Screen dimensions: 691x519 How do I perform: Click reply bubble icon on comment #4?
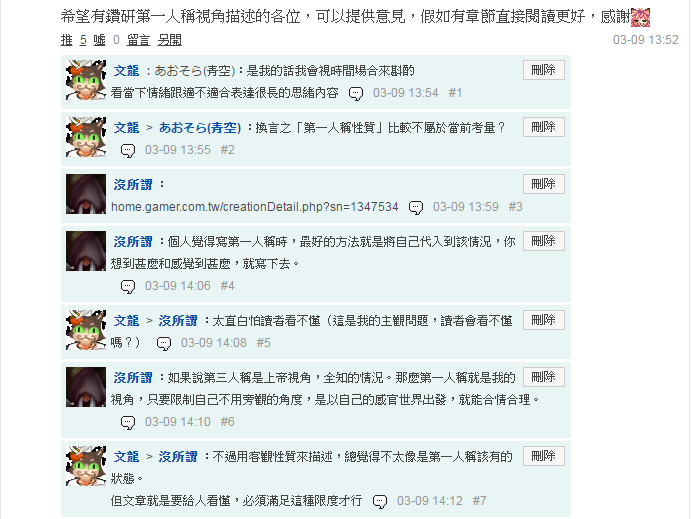tap(128, 287)
